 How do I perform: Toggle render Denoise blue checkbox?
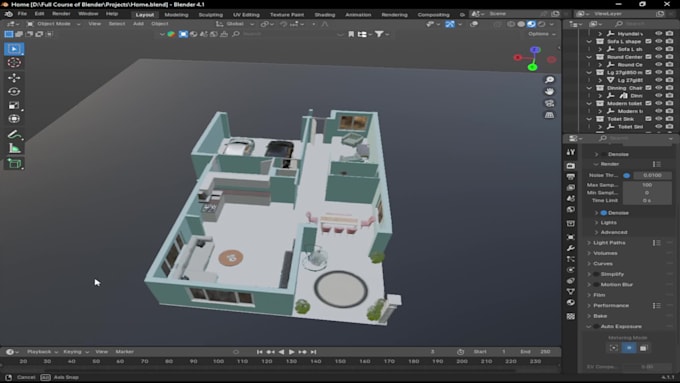click(604, 213)
